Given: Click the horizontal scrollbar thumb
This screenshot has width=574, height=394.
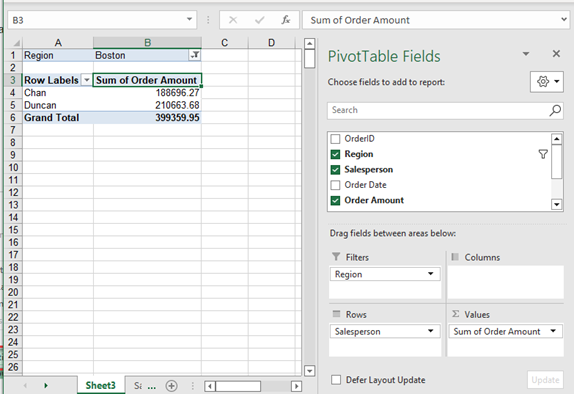Looking at the screenshot, I should coord(238,386).
